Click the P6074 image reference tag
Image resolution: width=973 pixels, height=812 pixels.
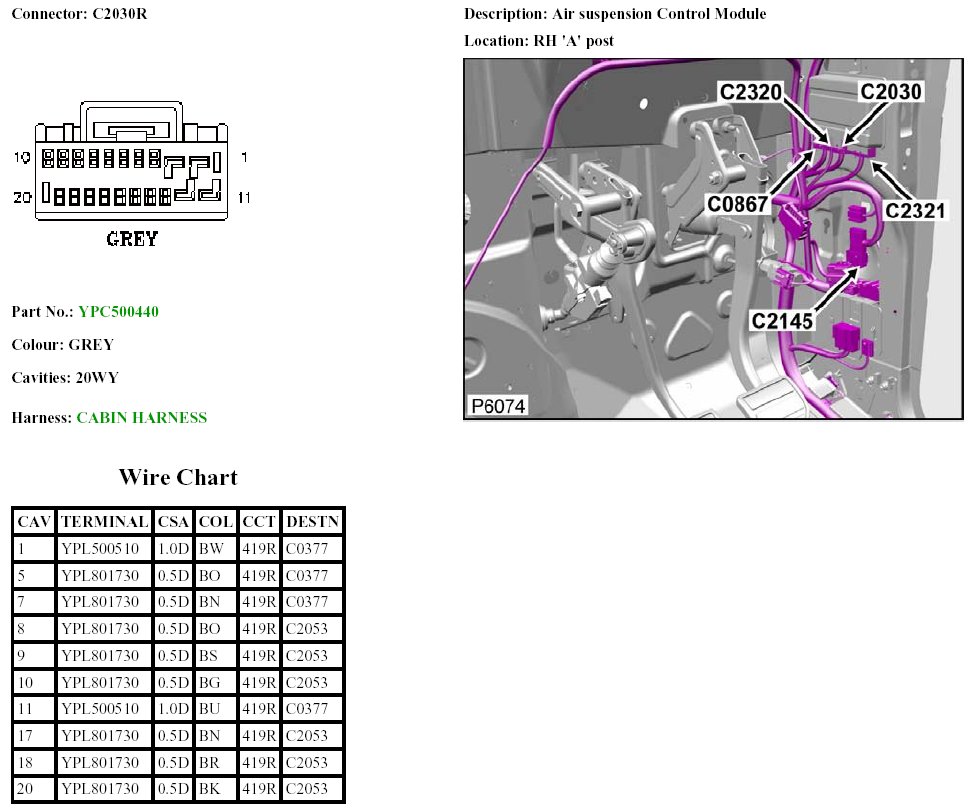click(497, 406)
